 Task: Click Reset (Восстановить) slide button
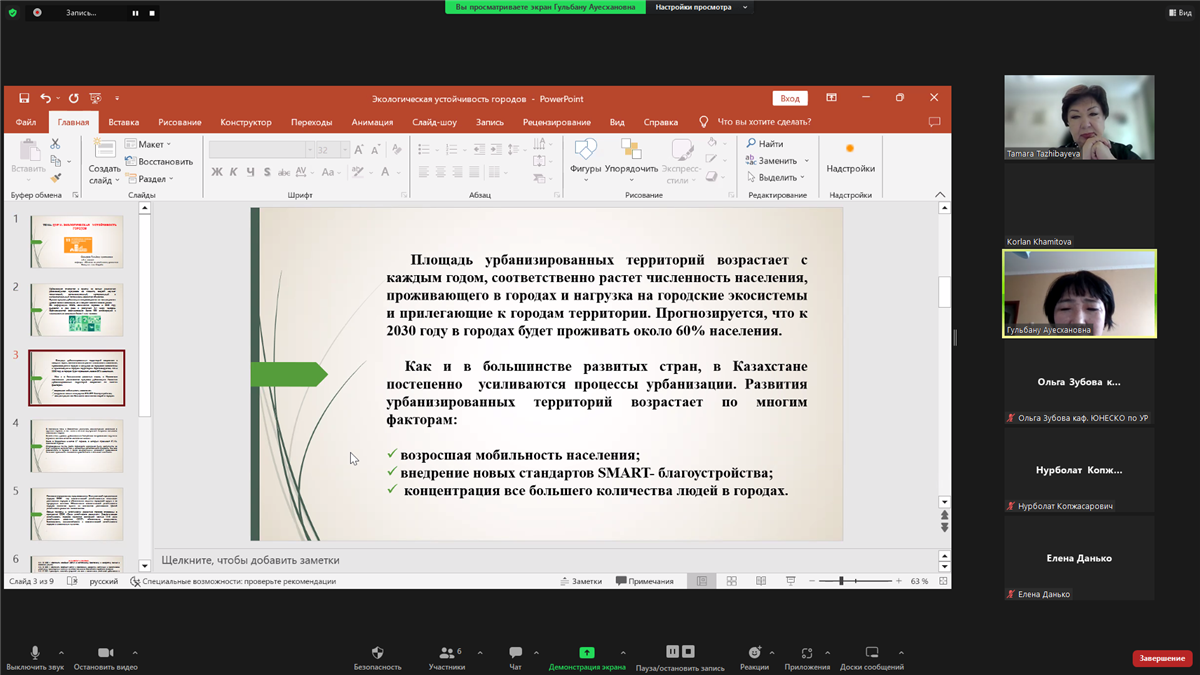click(159, 161)
